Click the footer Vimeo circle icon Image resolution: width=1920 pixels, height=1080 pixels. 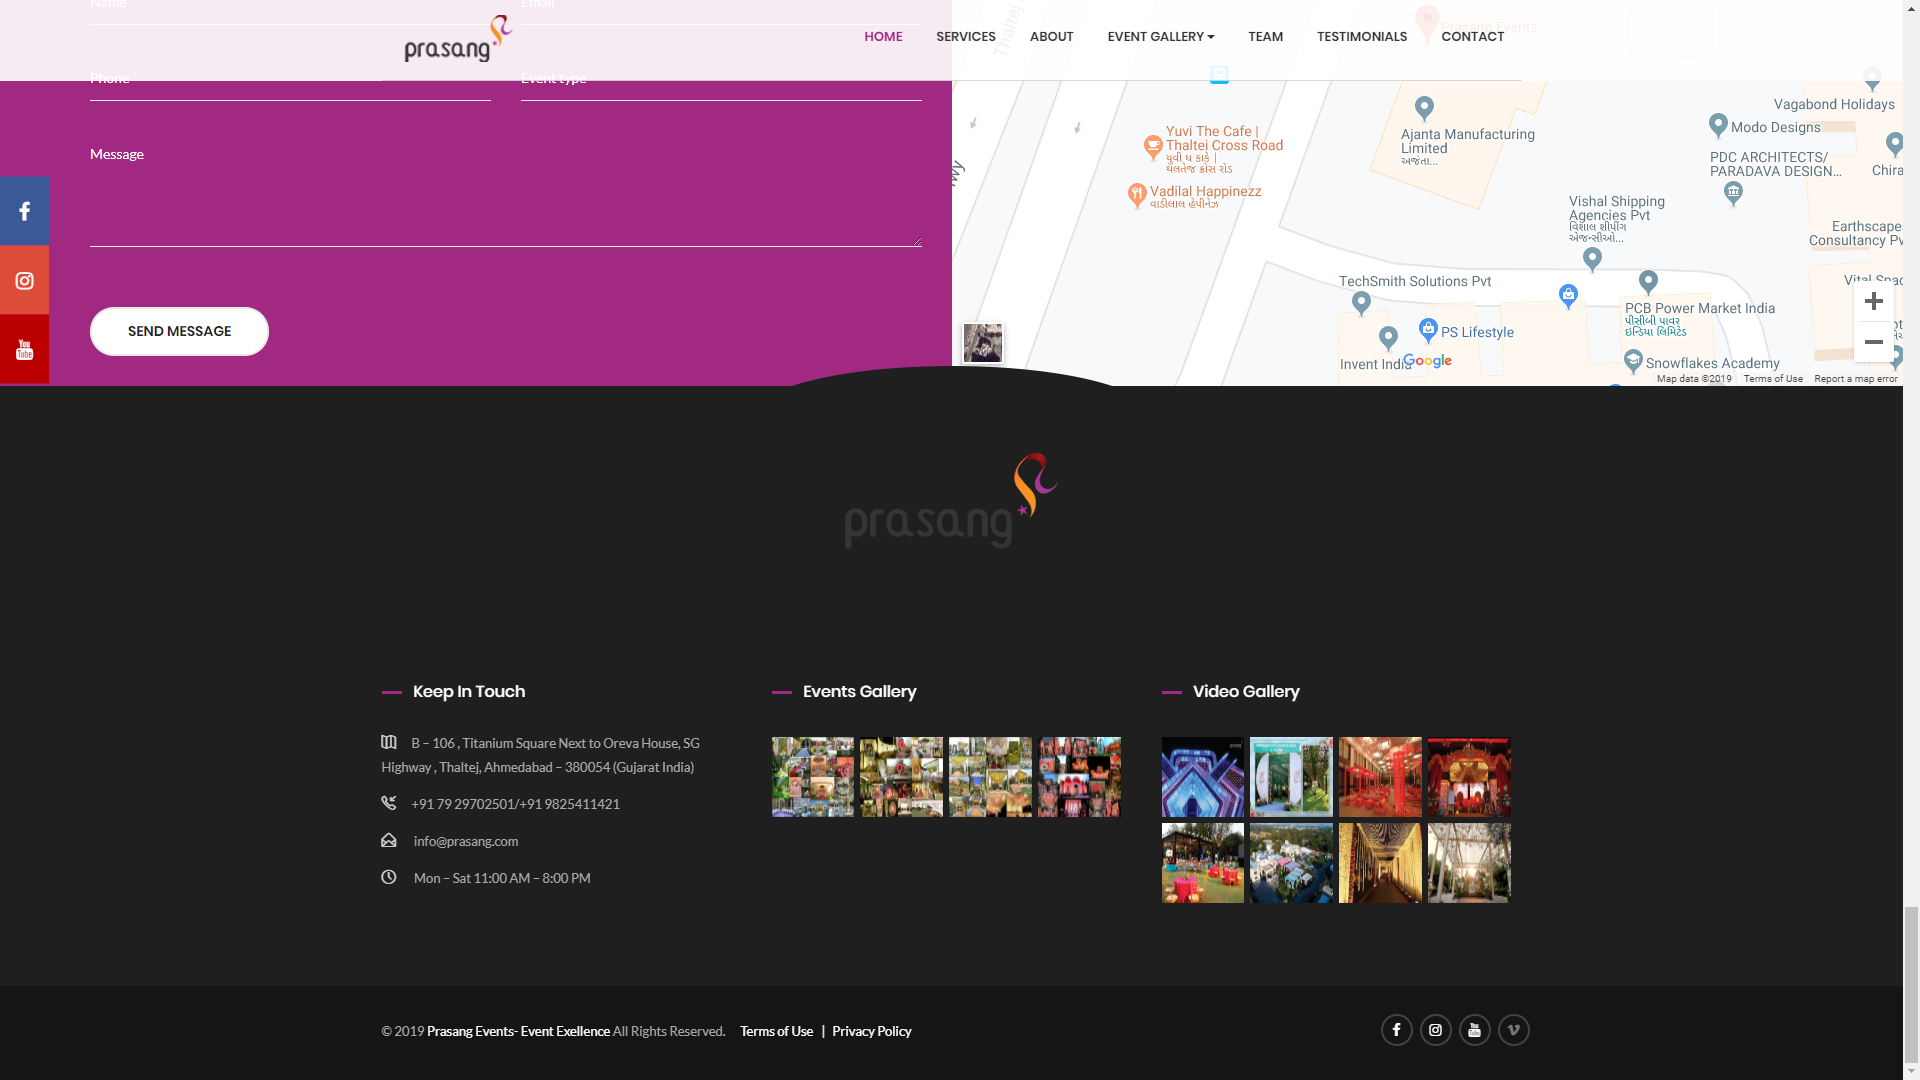pos(1513,1030)
